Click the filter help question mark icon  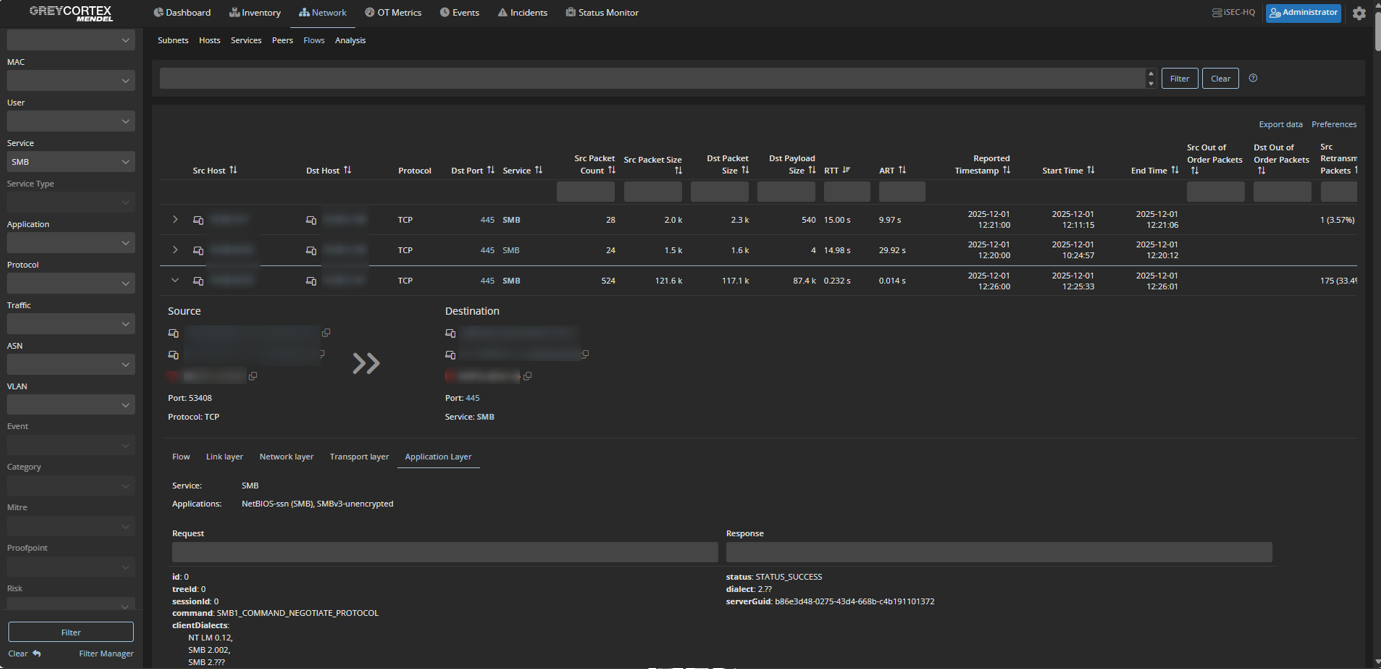point(1253,78)
